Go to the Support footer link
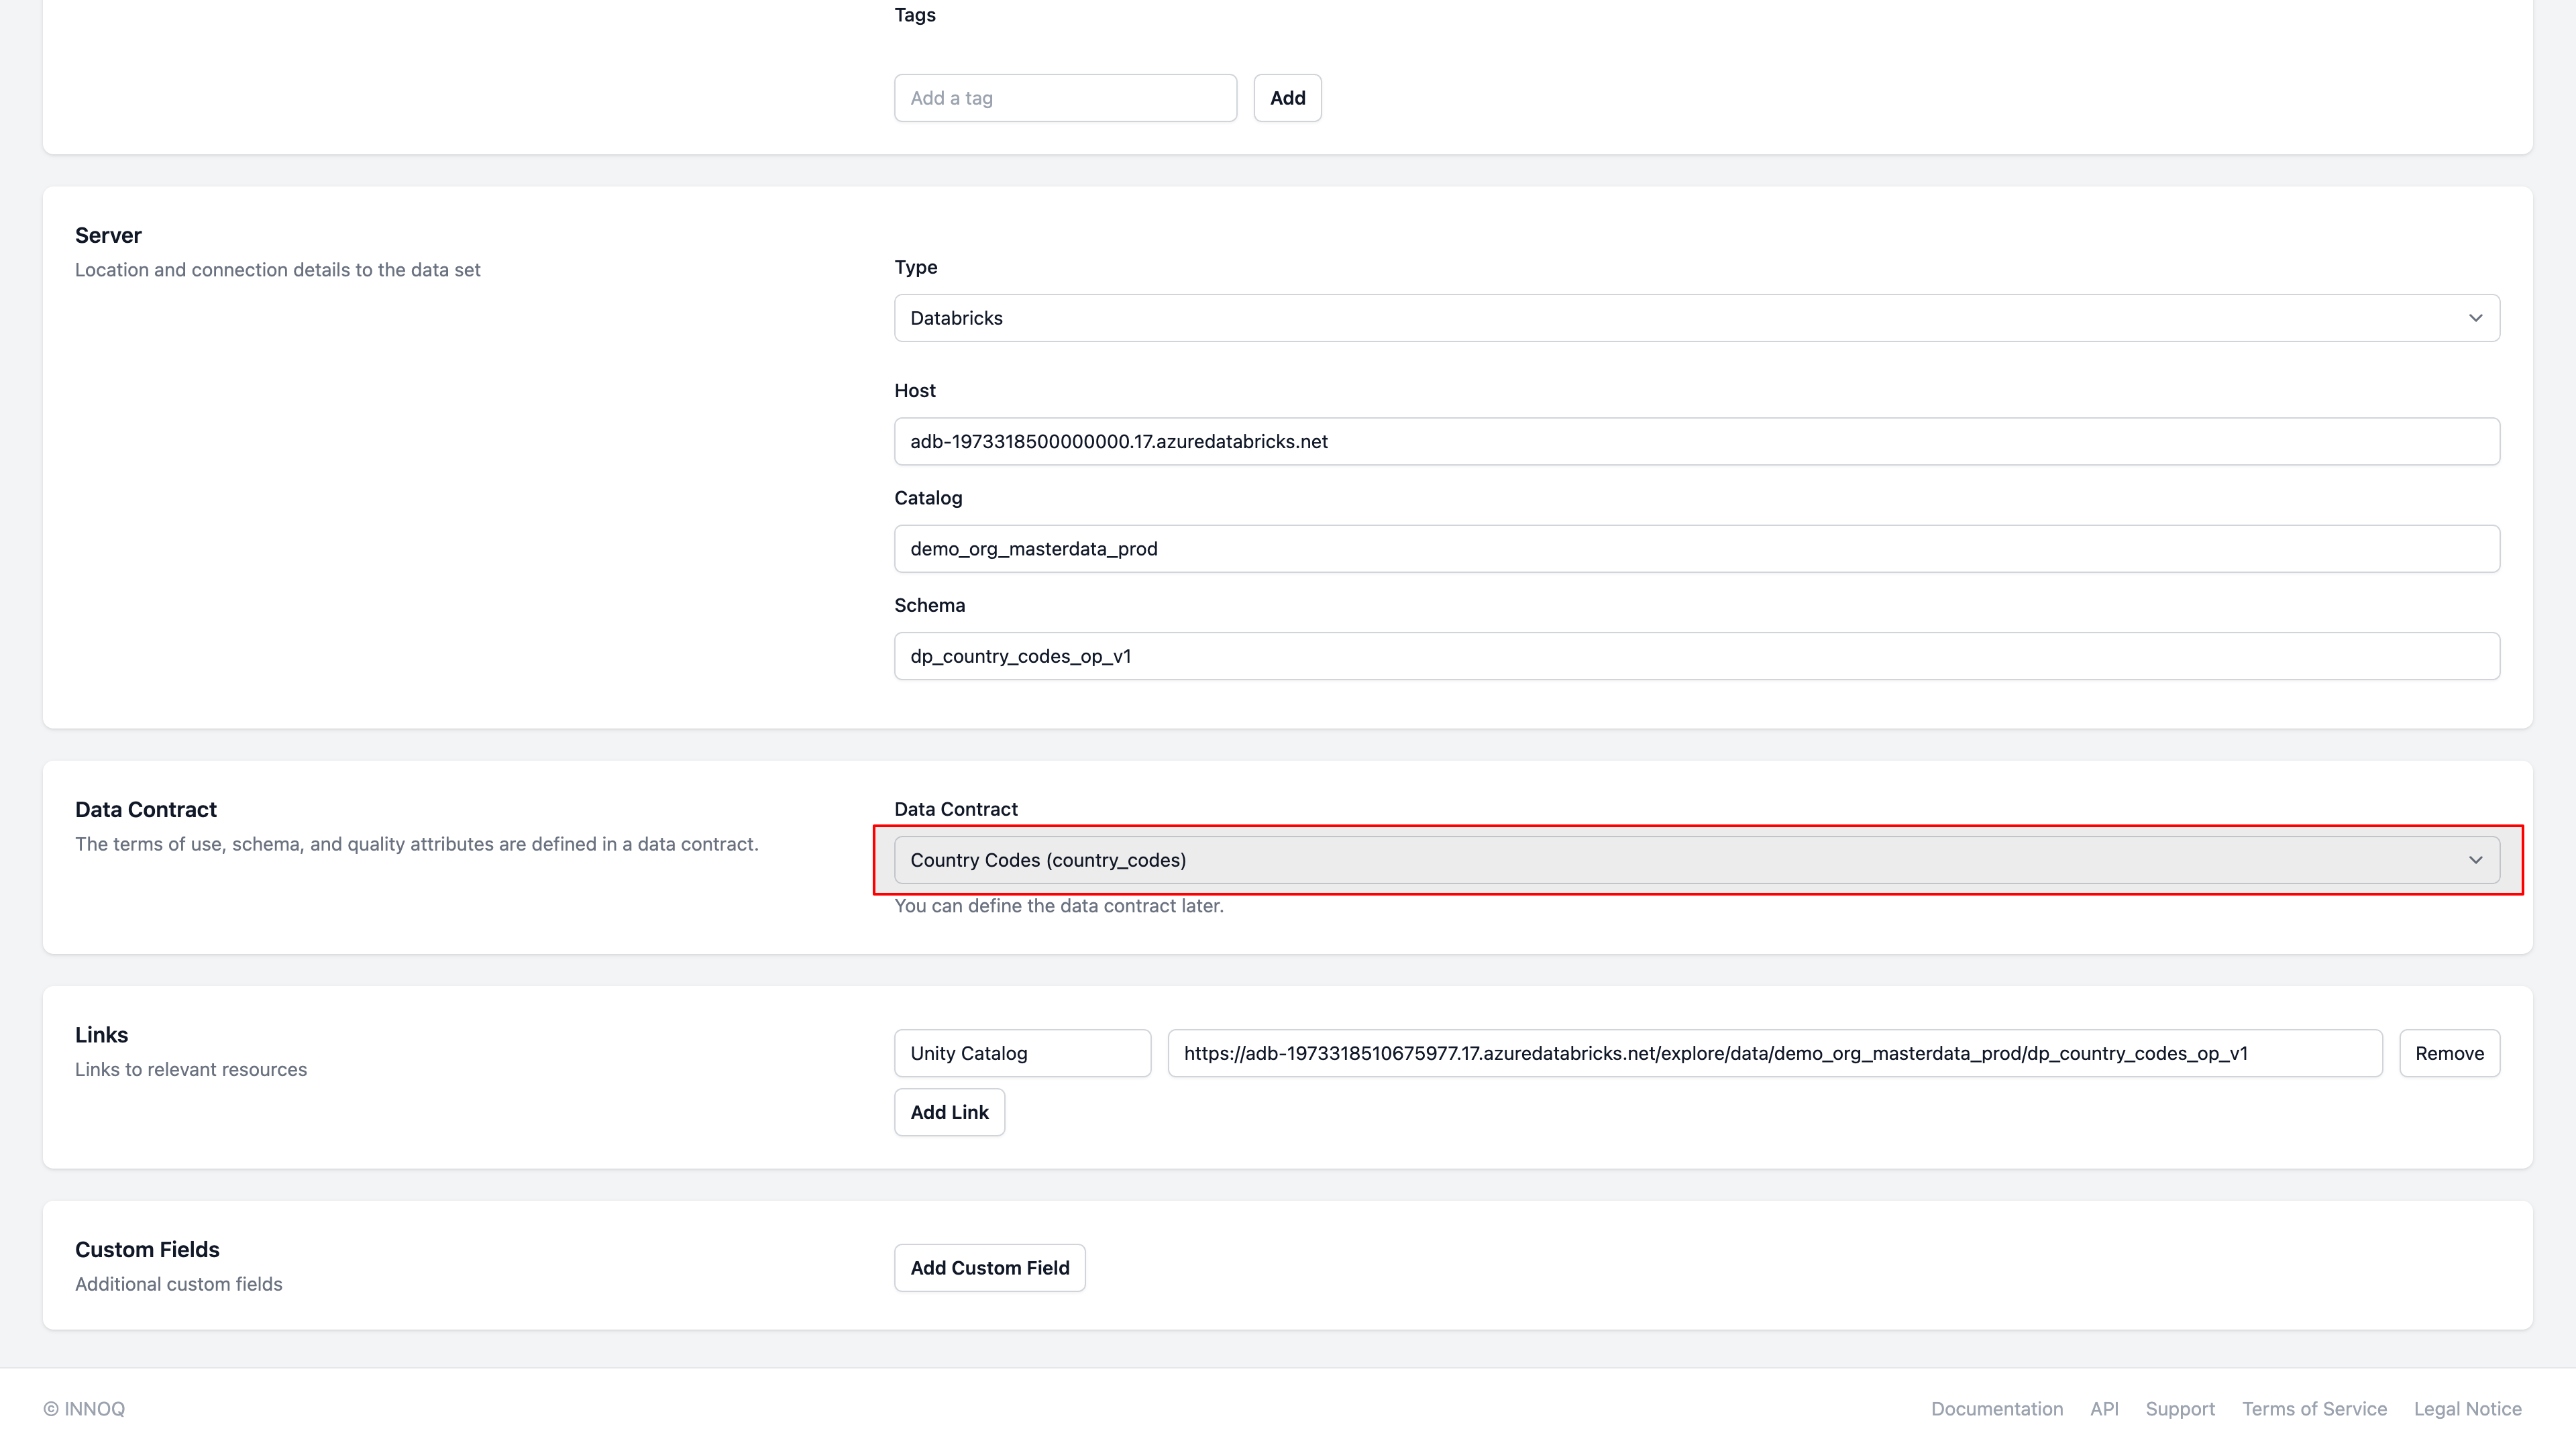Image resolution: width=2576 pixels, height=1449 pixels. [2180, 1409]
